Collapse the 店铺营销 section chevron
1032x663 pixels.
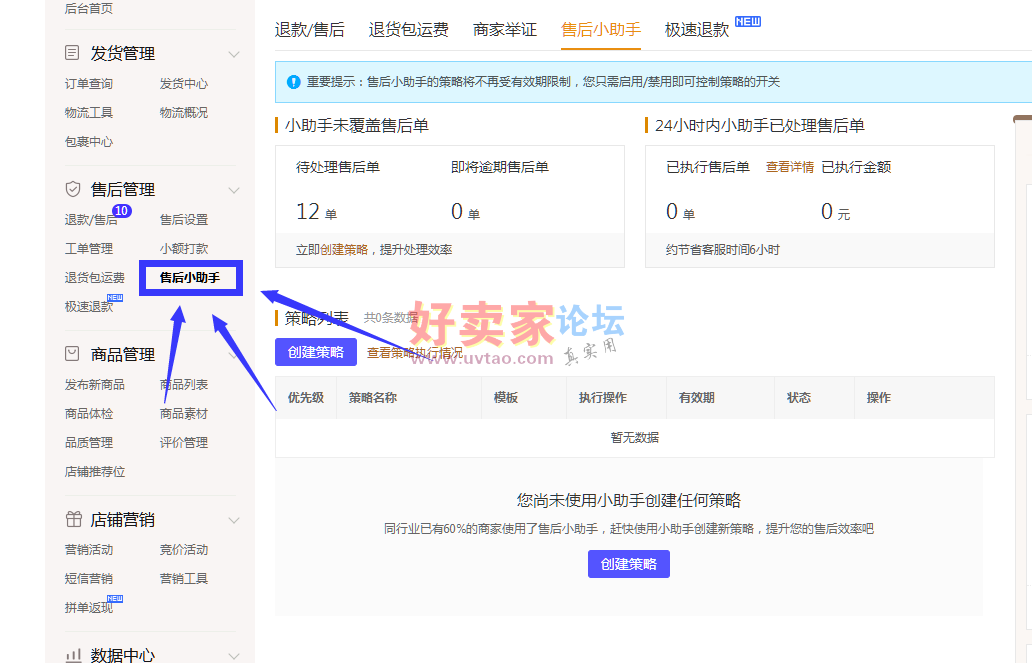tap(234, 521)
